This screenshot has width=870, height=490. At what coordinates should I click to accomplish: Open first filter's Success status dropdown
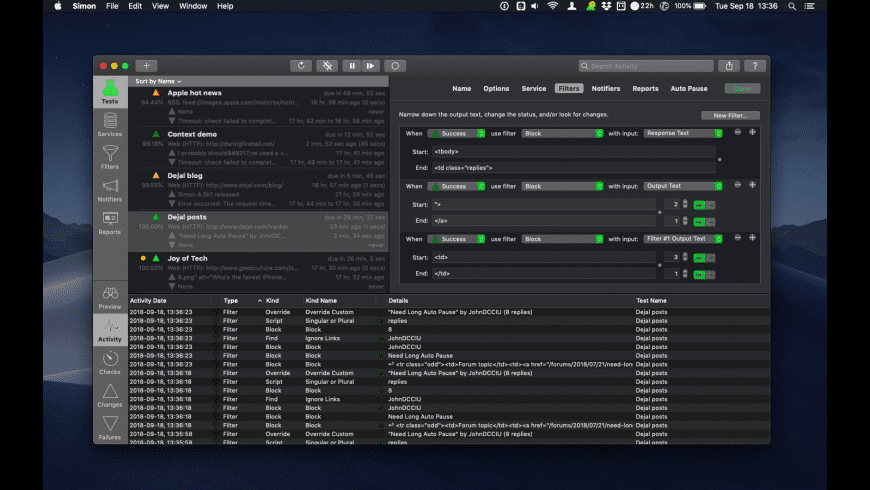(456, 133)
